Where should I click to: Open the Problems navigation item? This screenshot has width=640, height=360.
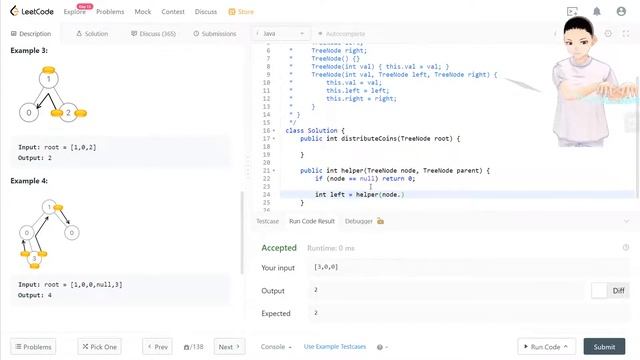(110, 12)
